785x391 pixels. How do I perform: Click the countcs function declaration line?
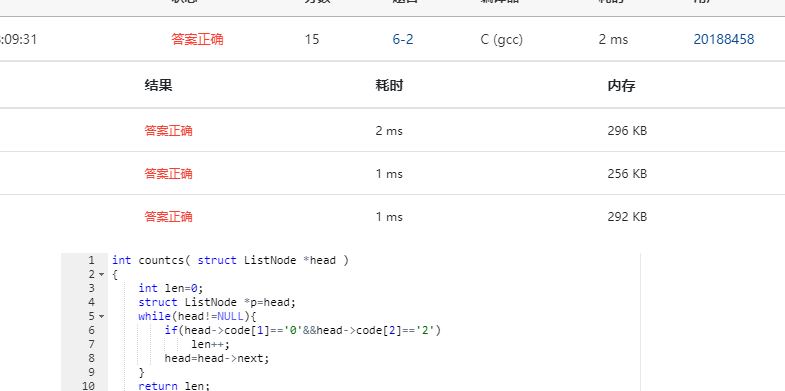tap(230, 260)
